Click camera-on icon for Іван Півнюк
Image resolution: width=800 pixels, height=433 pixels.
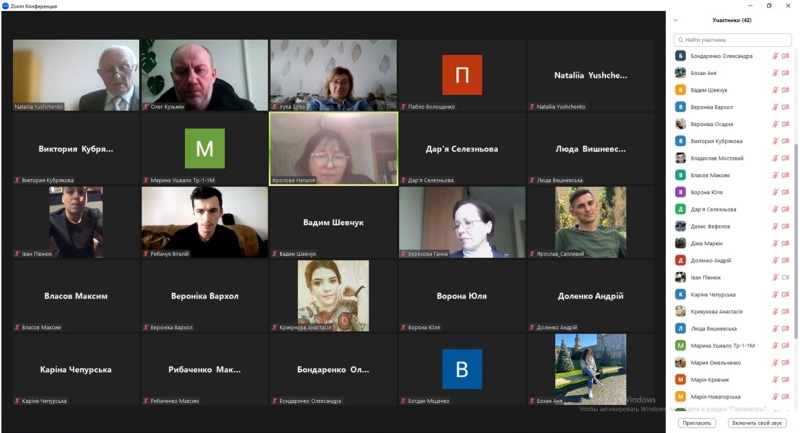point(786,277)
